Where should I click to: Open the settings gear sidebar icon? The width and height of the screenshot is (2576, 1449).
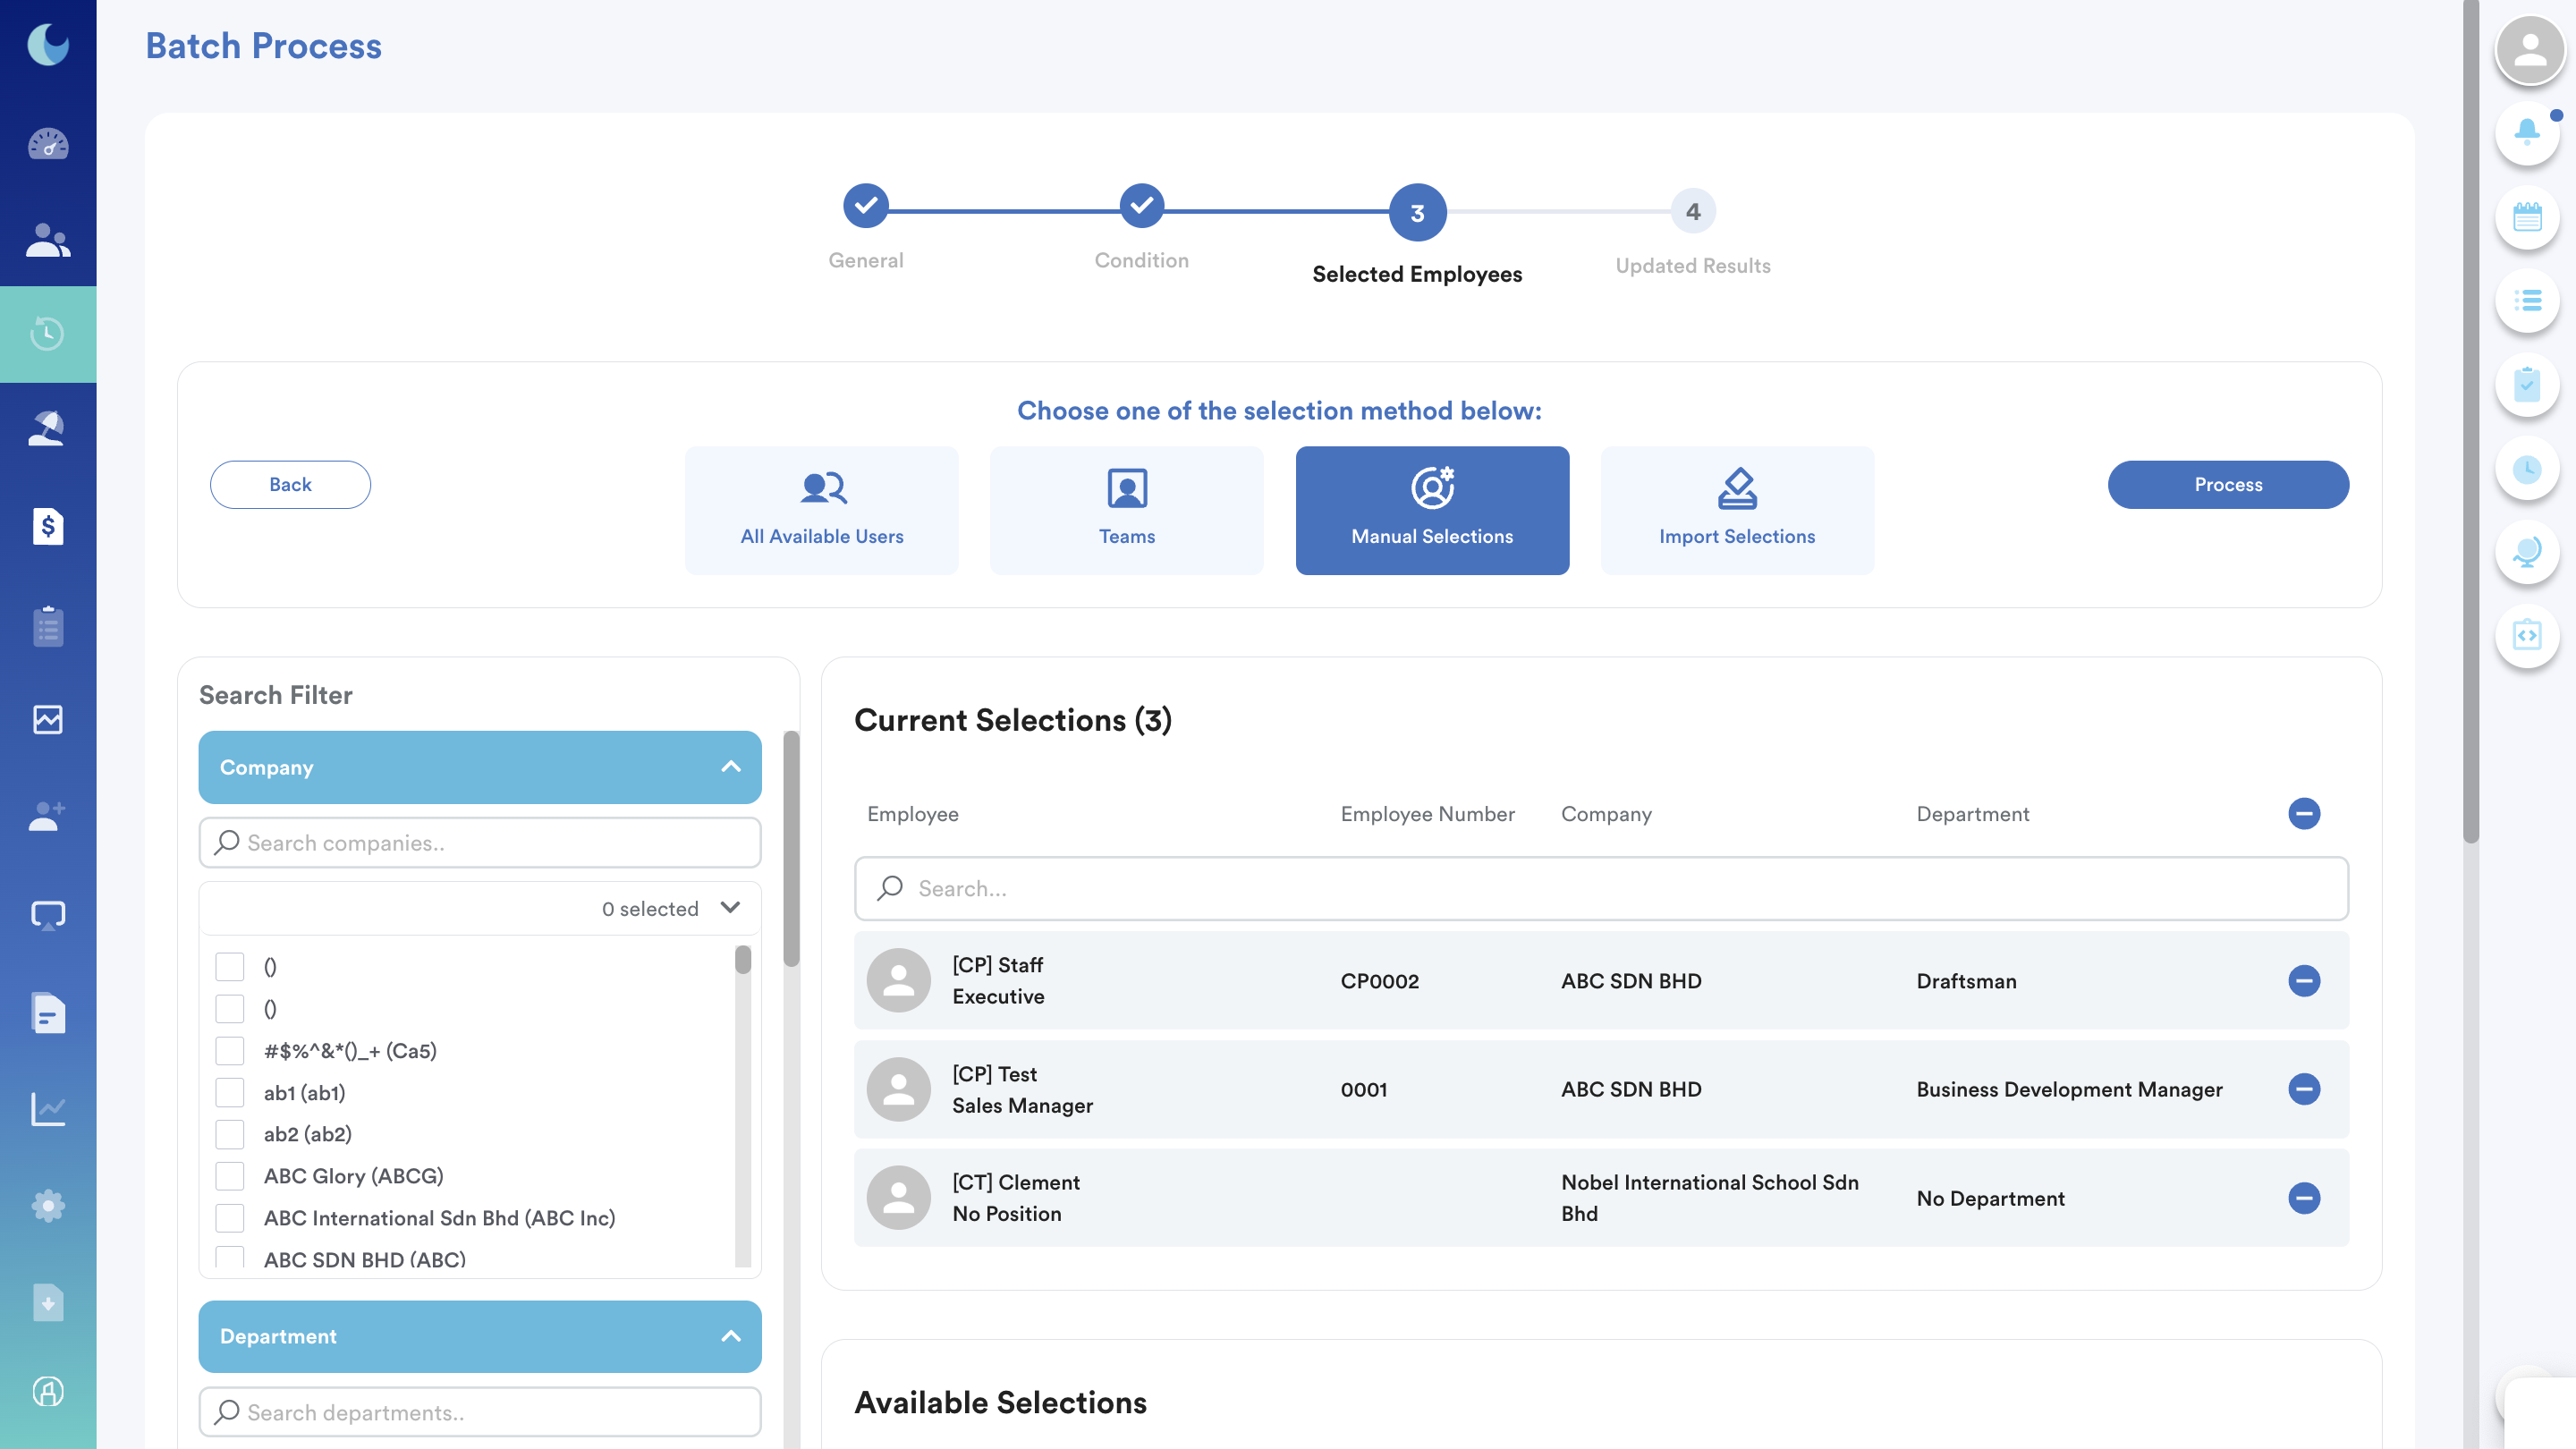(48, 1205)
